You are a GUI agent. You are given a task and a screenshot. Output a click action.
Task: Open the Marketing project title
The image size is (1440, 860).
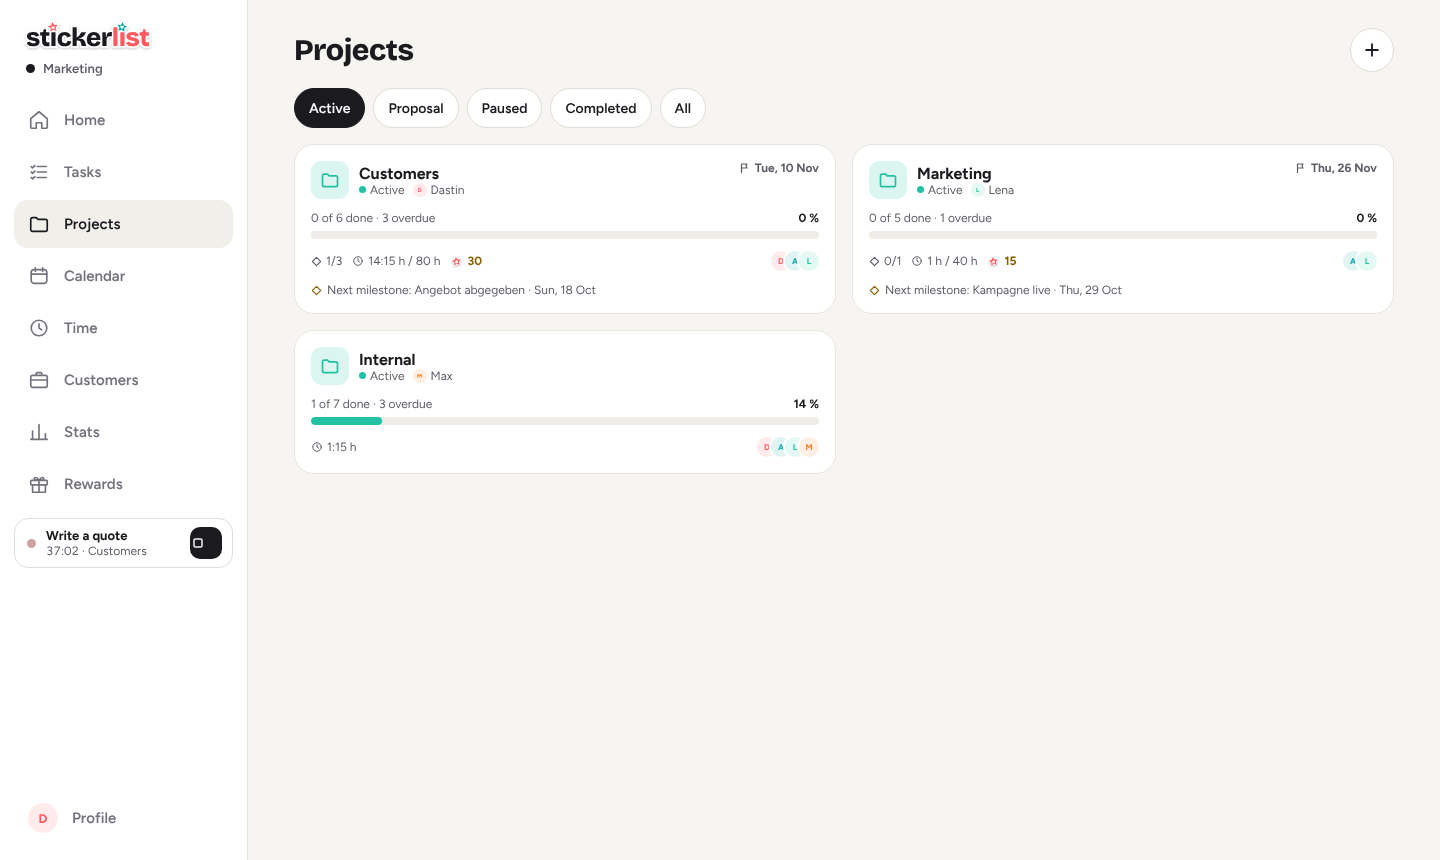pos(954,173)
